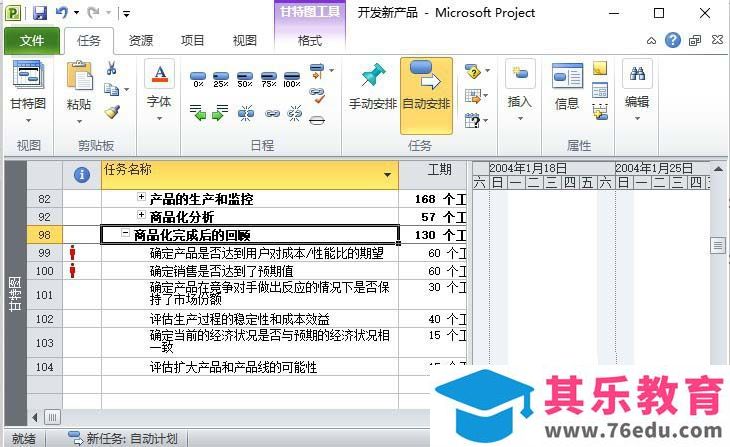The image size is (730, 447).
Task: Click the vertical scrollbar thumb in Gantt chart
Action: click(x=717, y=245)
